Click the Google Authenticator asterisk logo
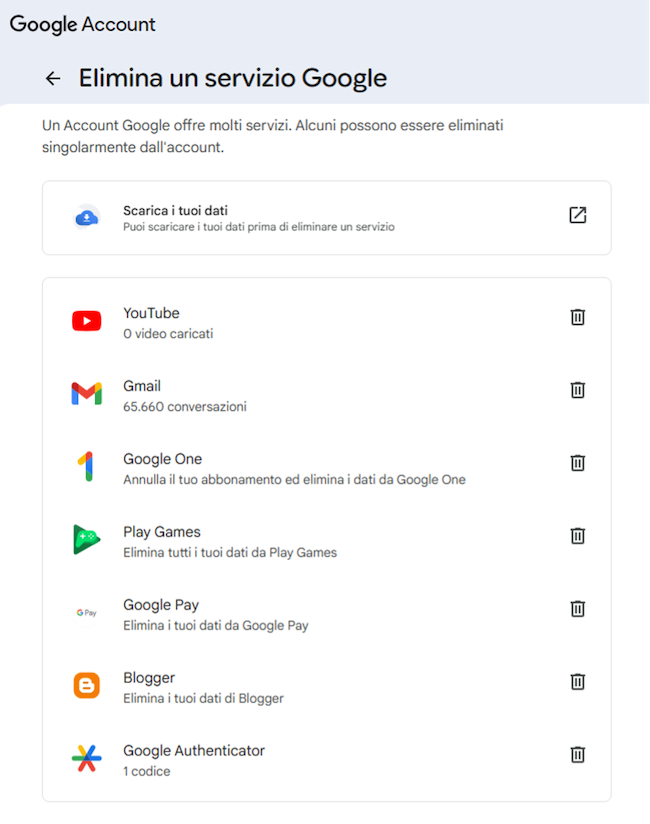Image resolution: width=650 pixels, height=824 pixels. (87, 759)
